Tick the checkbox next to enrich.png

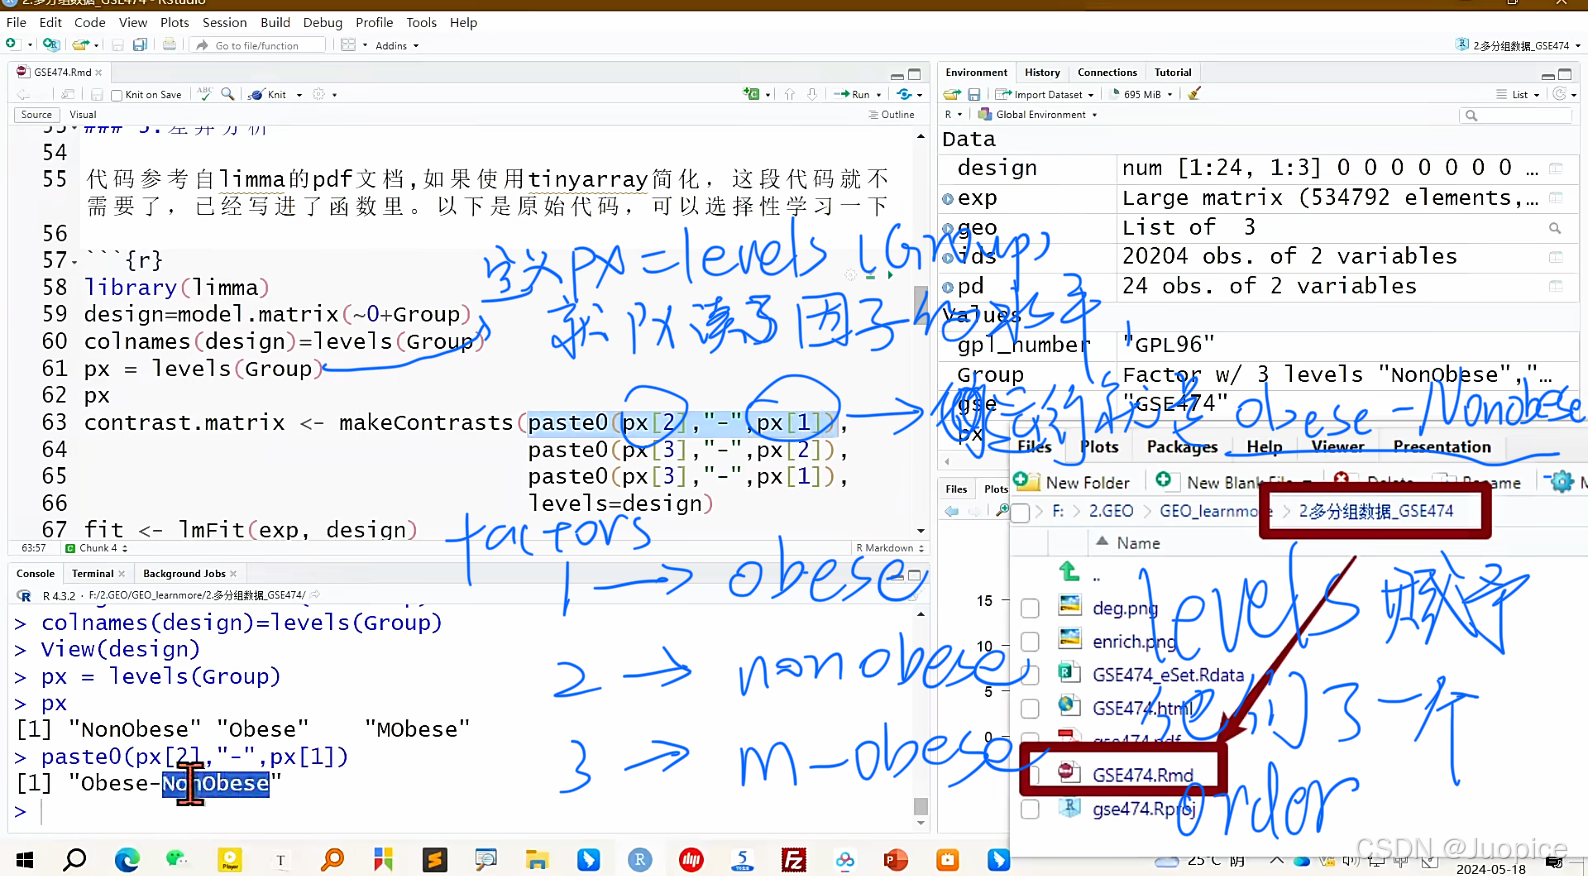click(1030, 641)
